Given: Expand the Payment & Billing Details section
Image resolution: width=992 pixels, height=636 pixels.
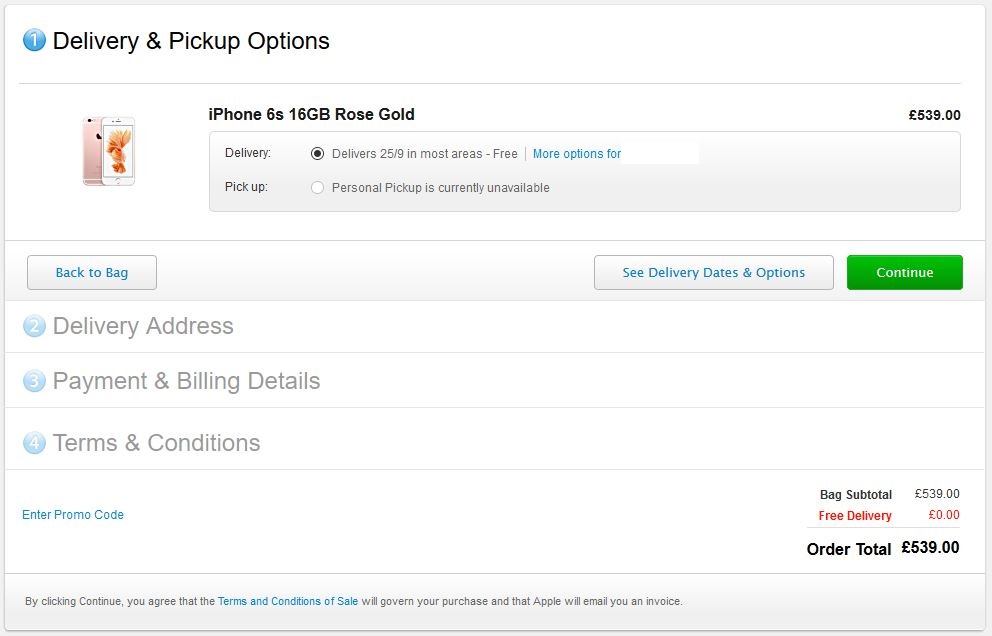Looking at the screenshot, I should point(186,382).
